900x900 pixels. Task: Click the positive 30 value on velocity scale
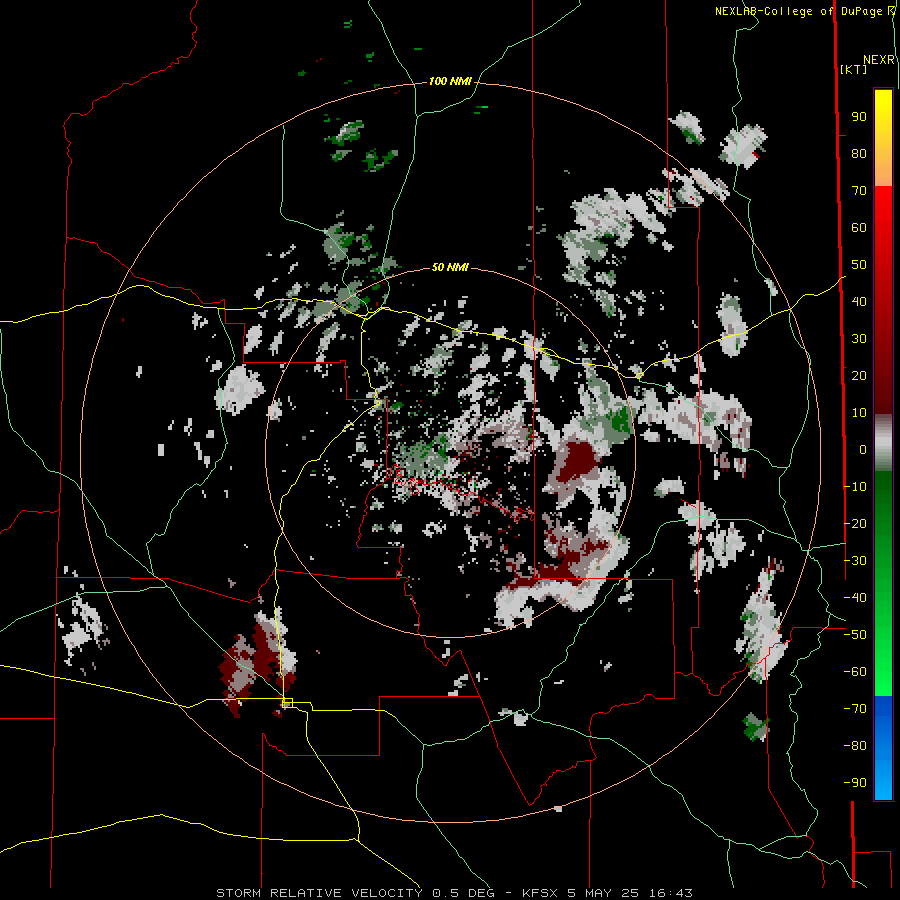pos(859,339)
